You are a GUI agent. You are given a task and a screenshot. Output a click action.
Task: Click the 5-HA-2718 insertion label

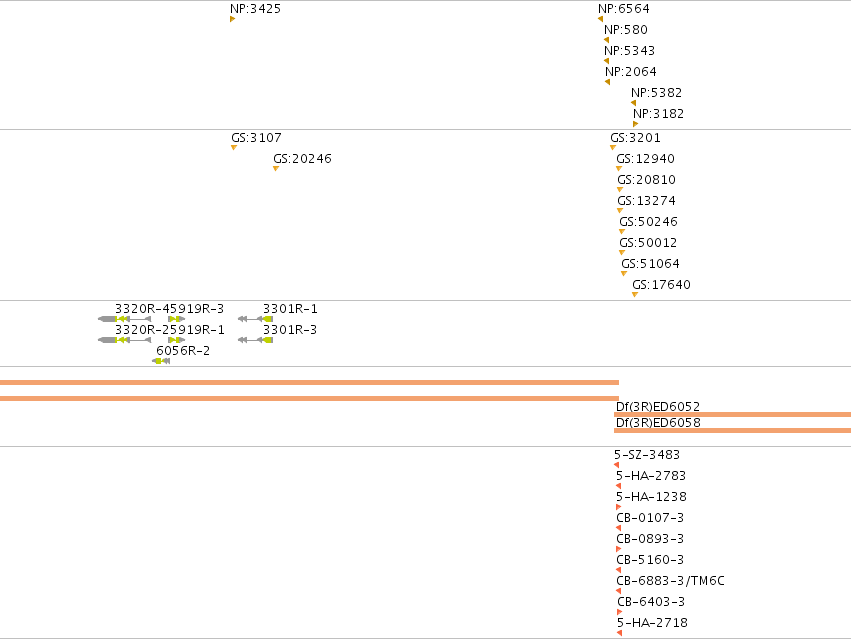(x=652, y=623)
